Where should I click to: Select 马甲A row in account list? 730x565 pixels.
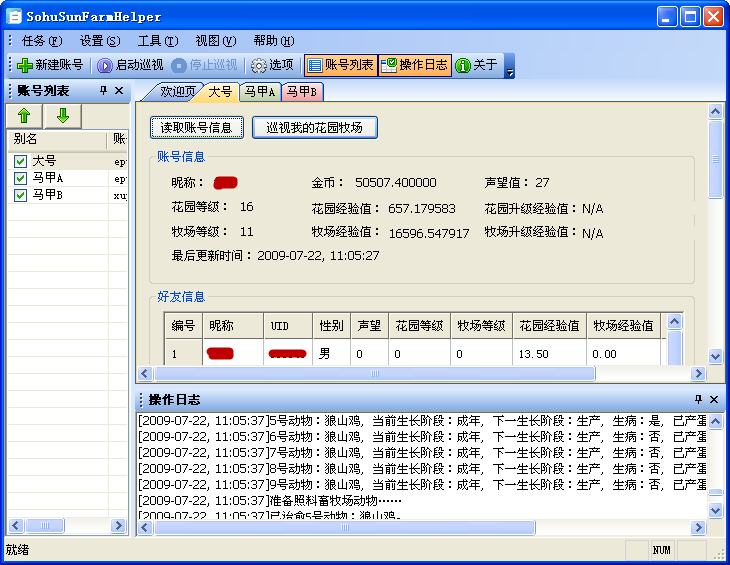coord(68,178)
